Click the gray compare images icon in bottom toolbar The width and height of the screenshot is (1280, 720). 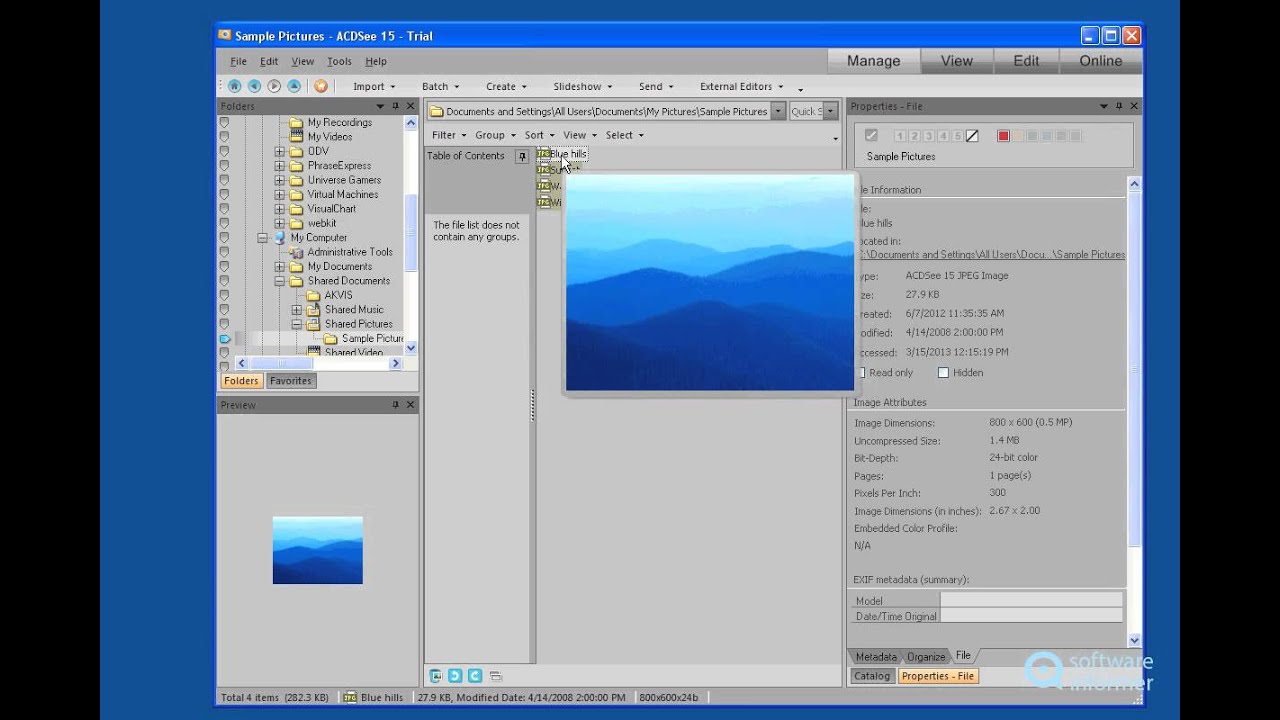click(x=496, y=676)
